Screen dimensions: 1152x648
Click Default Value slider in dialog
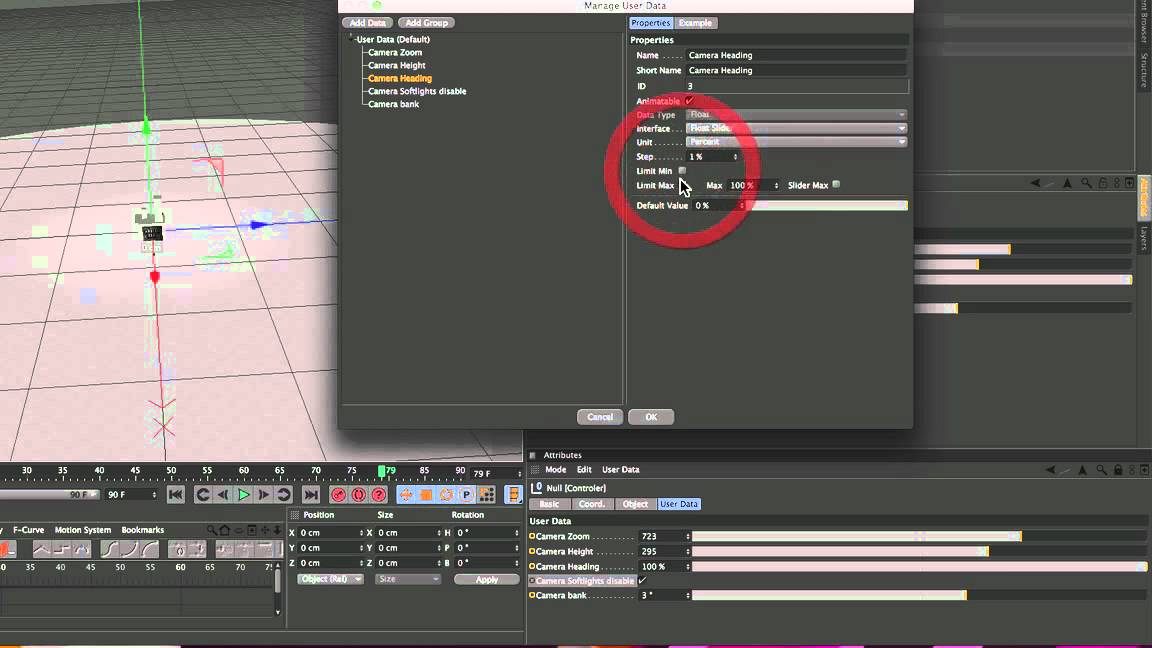coord(829,206)
